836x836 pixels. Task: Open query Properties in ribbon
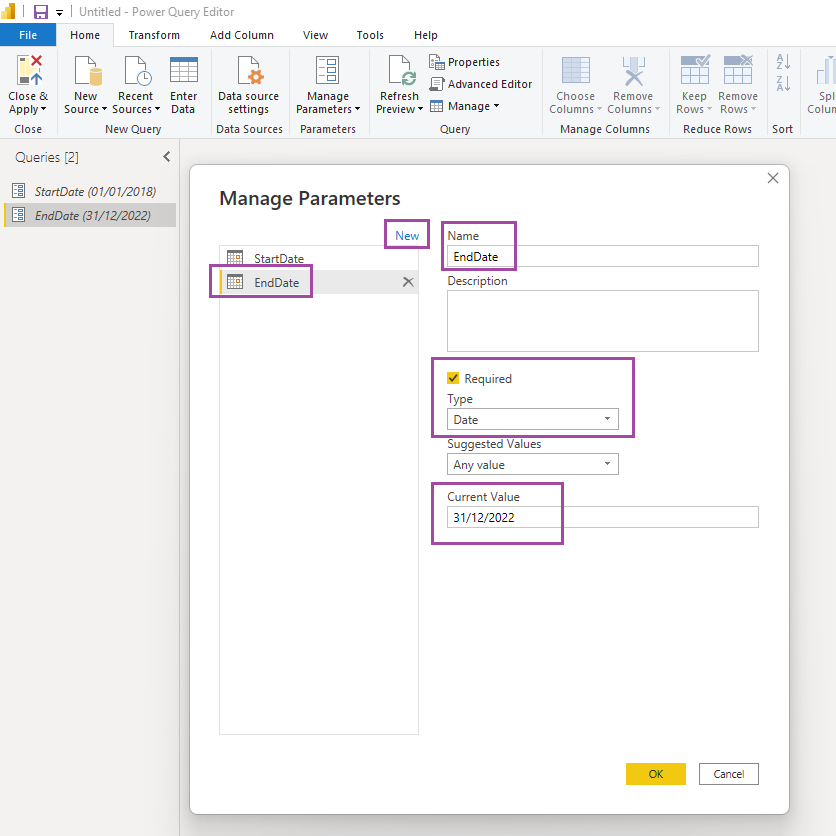464,62
